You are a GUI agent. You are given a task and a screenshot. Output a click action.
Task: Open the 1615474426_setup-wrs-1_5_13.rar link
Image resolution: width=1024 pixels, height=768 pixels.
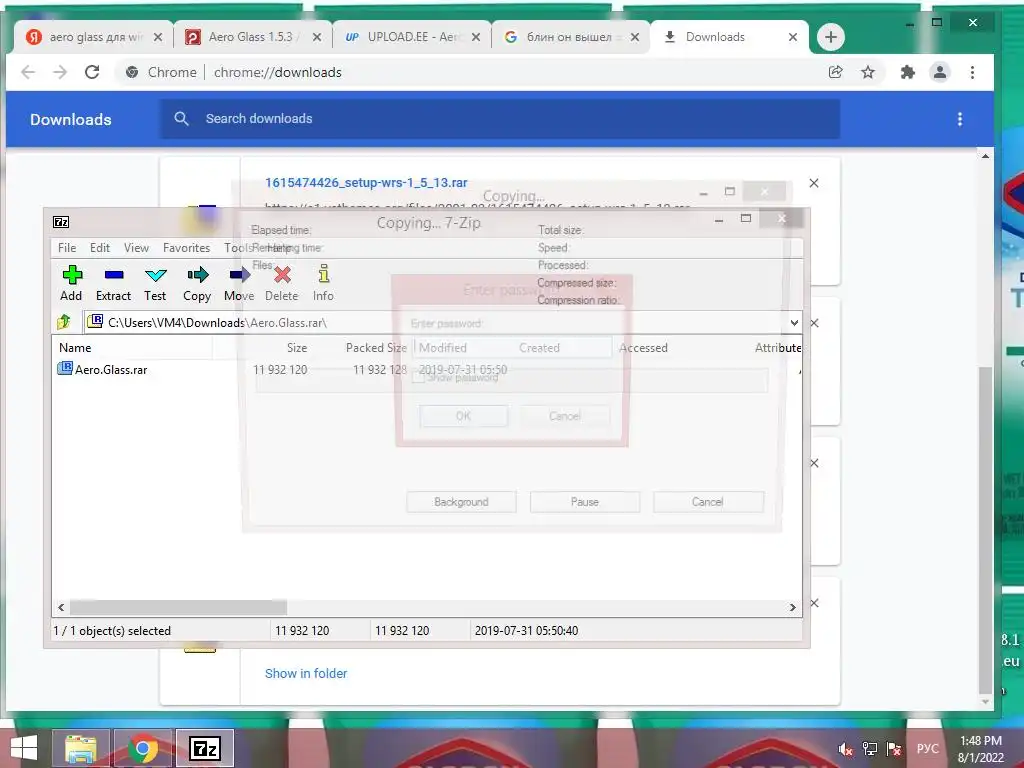click(x=366, y=183)
